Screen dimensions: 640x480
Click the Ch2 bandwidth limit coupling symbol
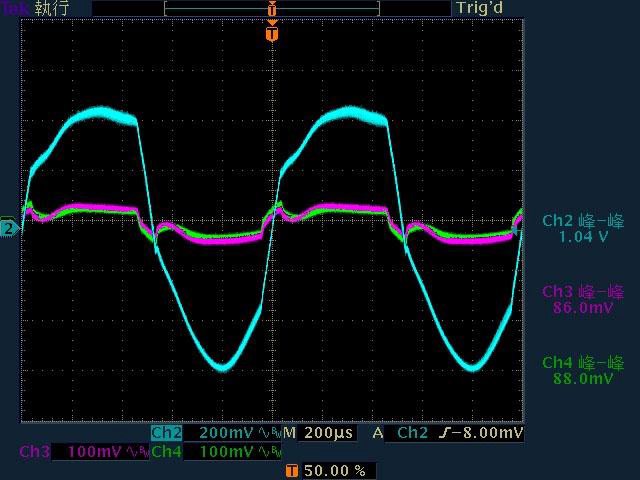point(269,433)
